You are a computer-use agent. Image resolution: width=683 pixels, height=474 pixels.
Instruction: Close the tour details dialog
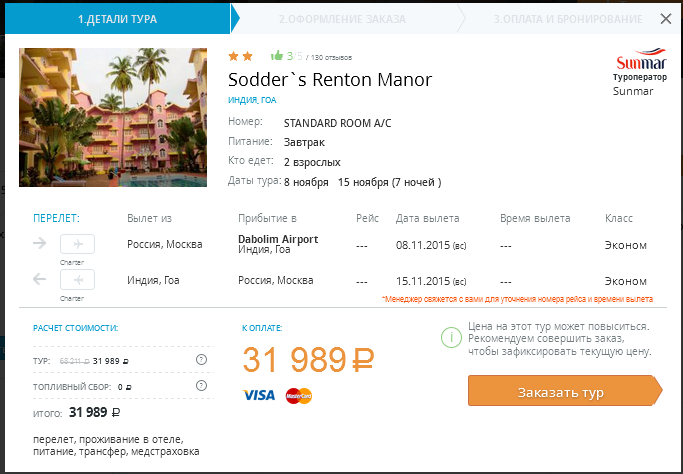(666, 18)
